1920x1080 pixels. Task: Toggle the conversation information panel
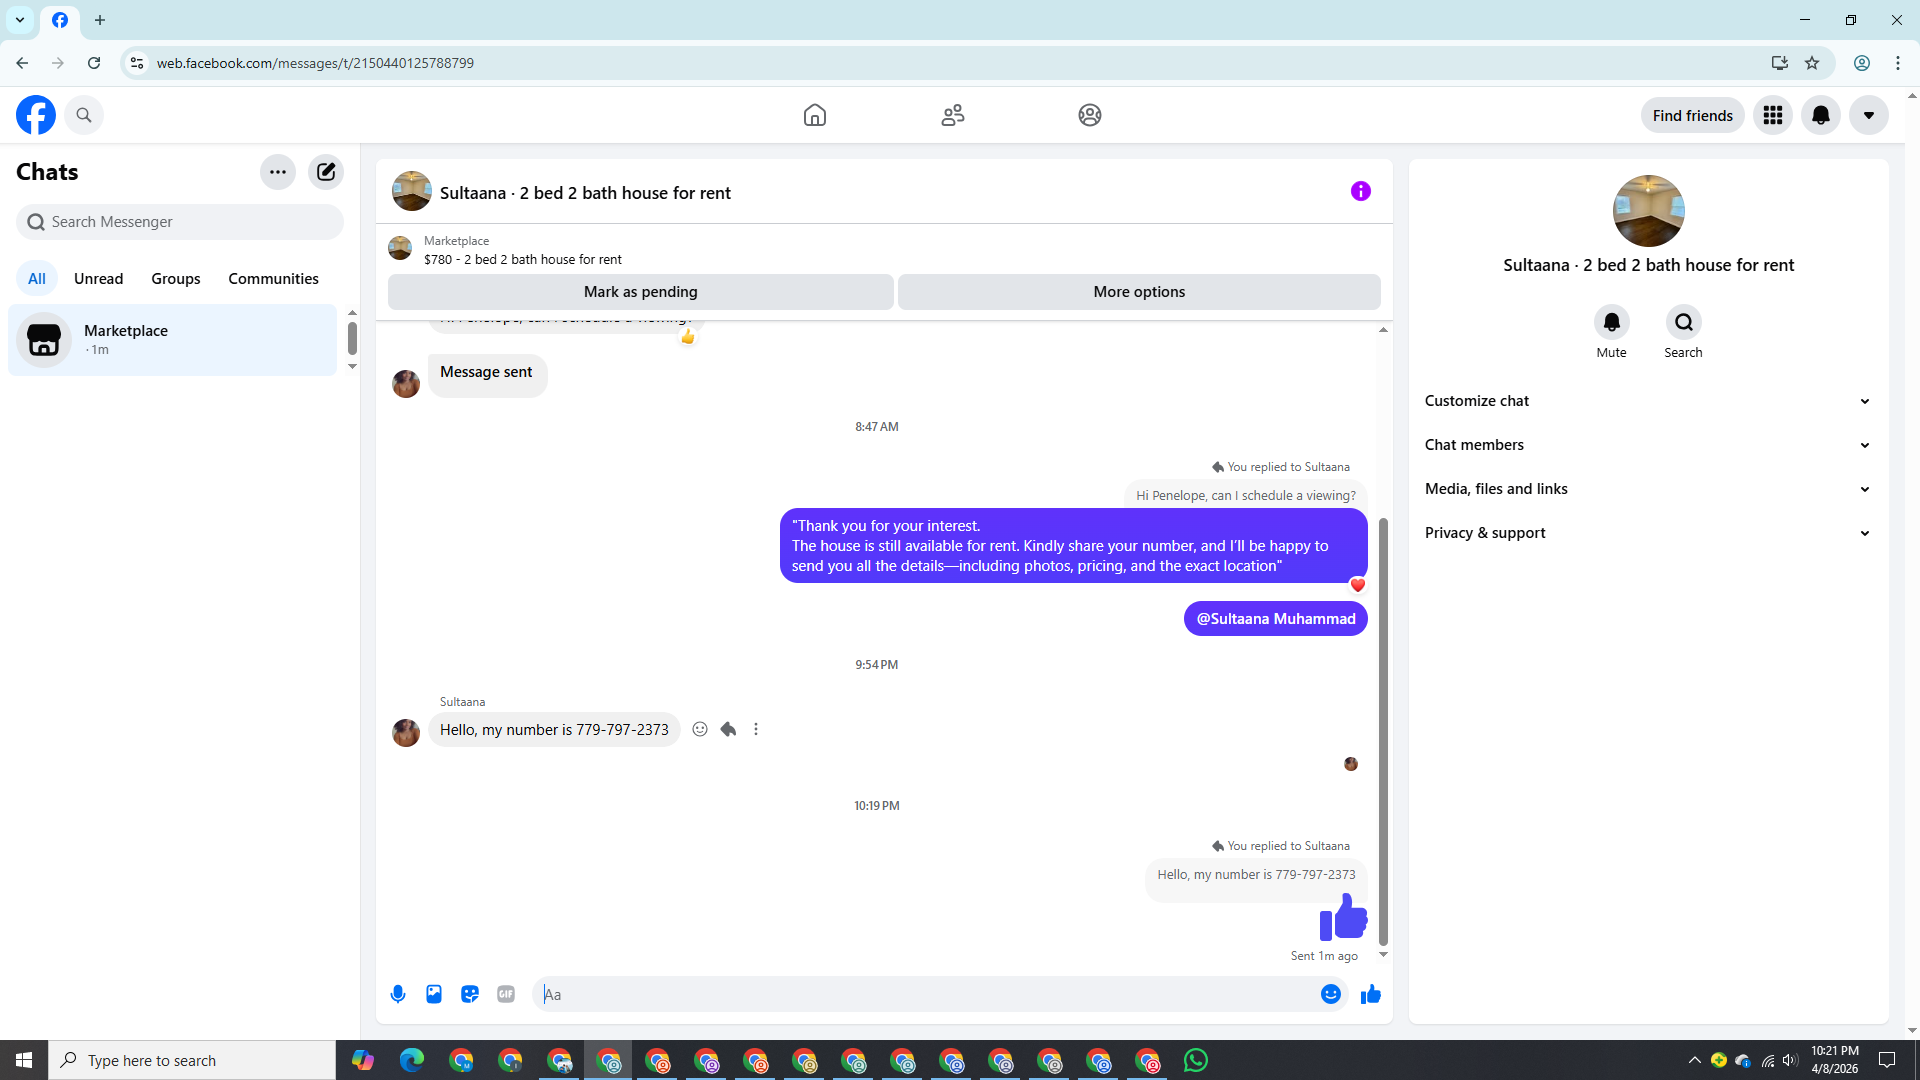(1360, 191)
